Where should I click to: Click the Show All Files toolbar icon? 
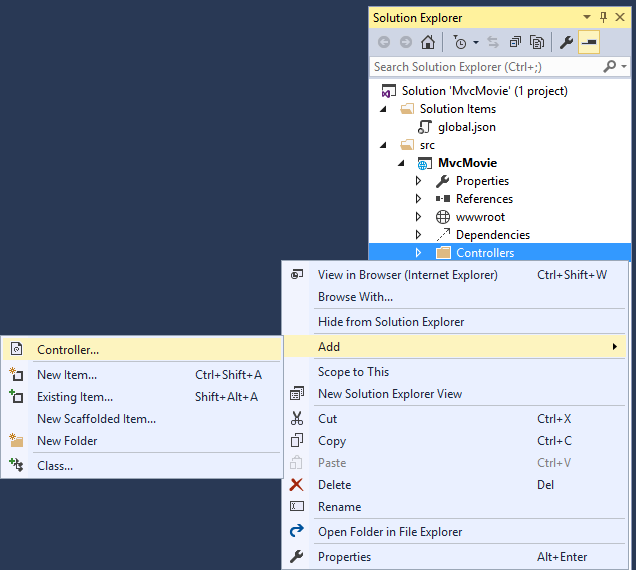[537, 42]
